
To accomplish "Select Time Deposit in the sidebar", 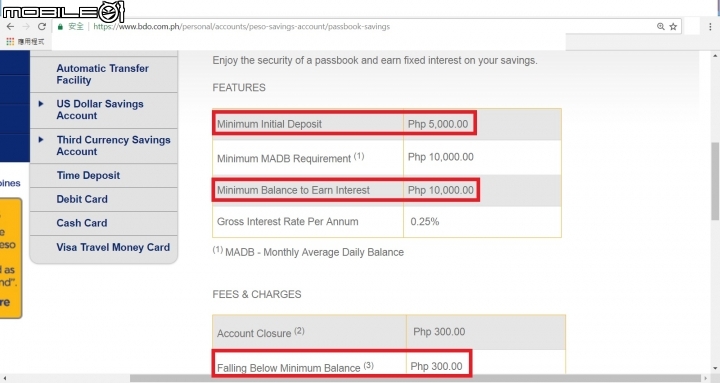I will [88, 175].
